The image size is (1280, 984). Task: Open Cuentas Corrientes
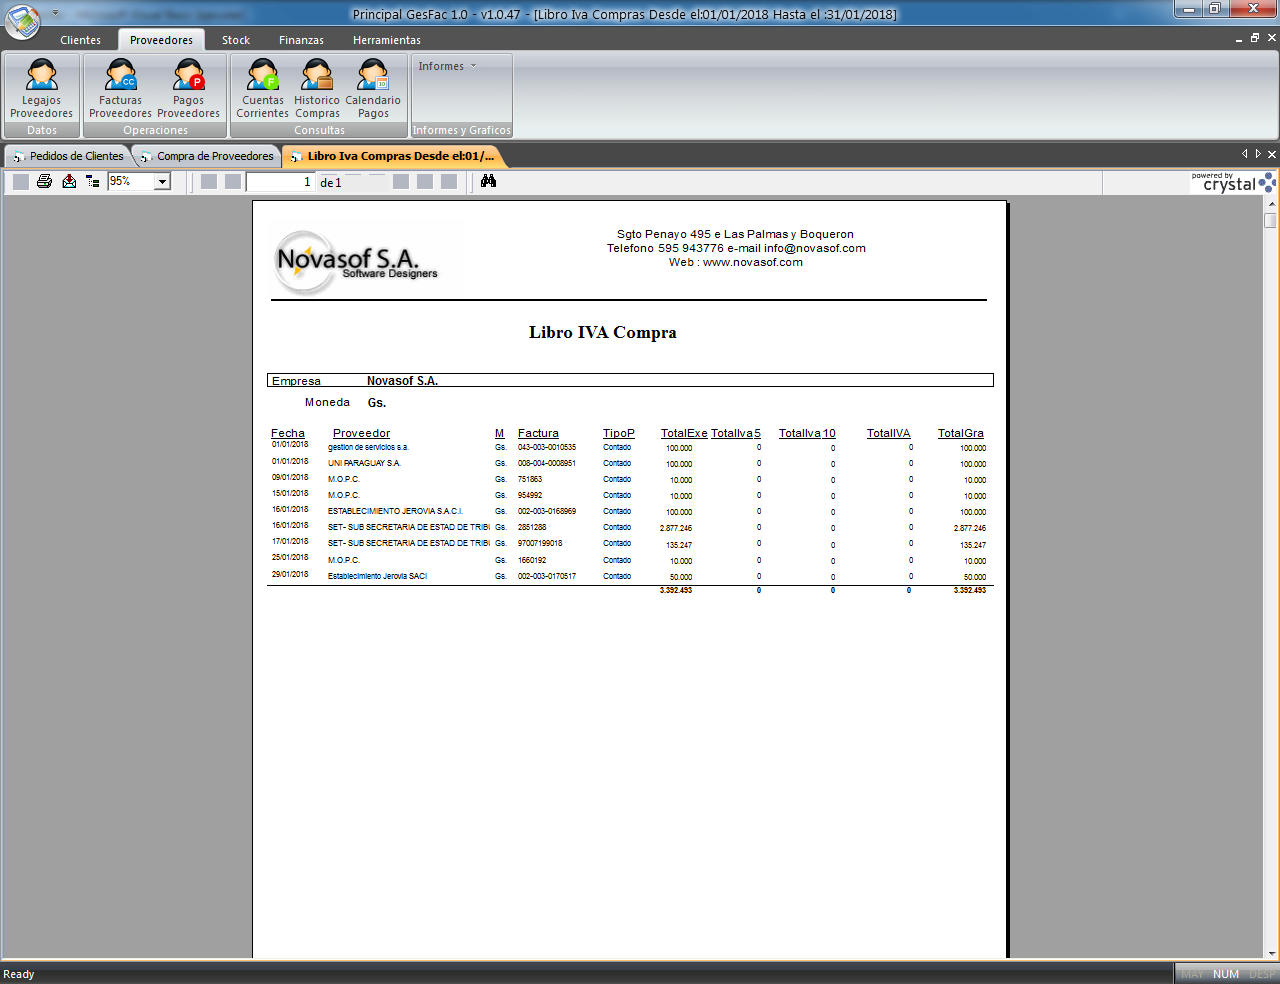(263, 89)
